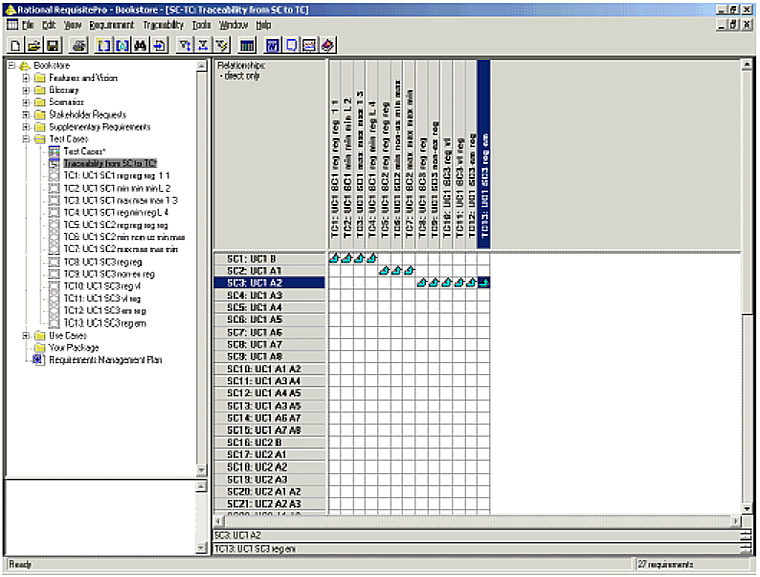
Task: Collapse the Bookstore root node
Action: pyautogui.click(x=12, y=65)
